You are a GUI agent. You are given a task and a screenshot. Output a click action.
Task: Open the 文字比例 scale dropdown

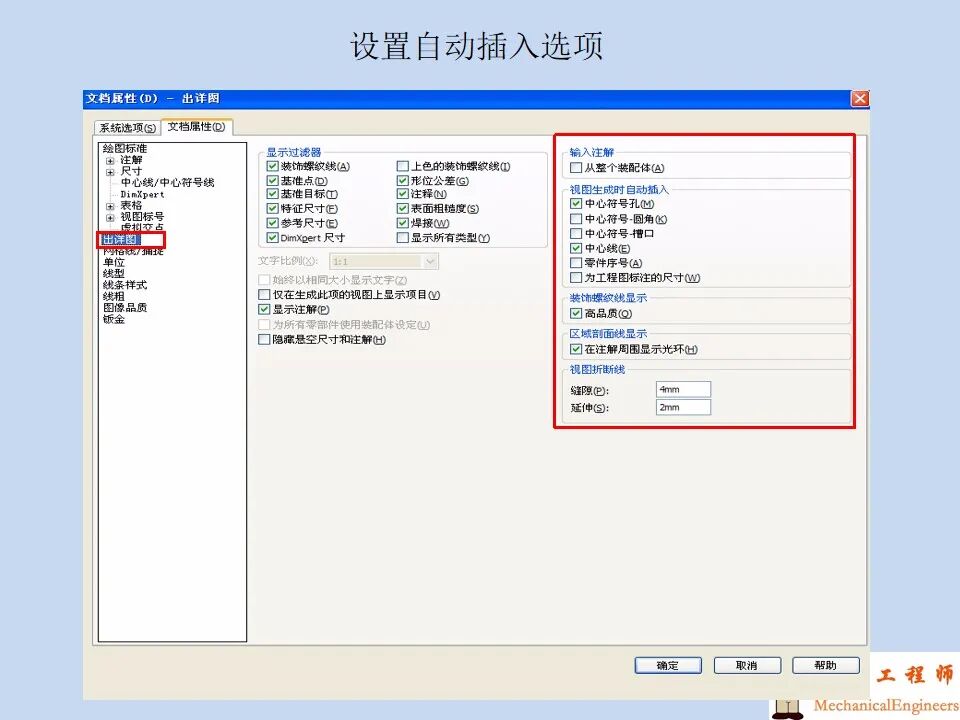point(428,261)
